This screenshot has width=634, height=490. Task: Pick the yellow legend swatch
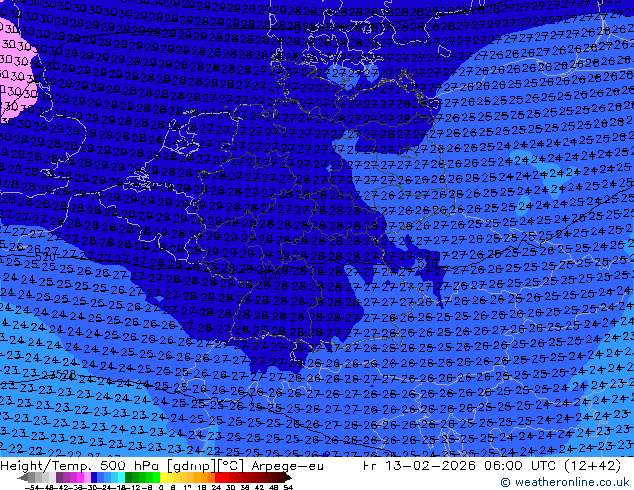[164, 477]
